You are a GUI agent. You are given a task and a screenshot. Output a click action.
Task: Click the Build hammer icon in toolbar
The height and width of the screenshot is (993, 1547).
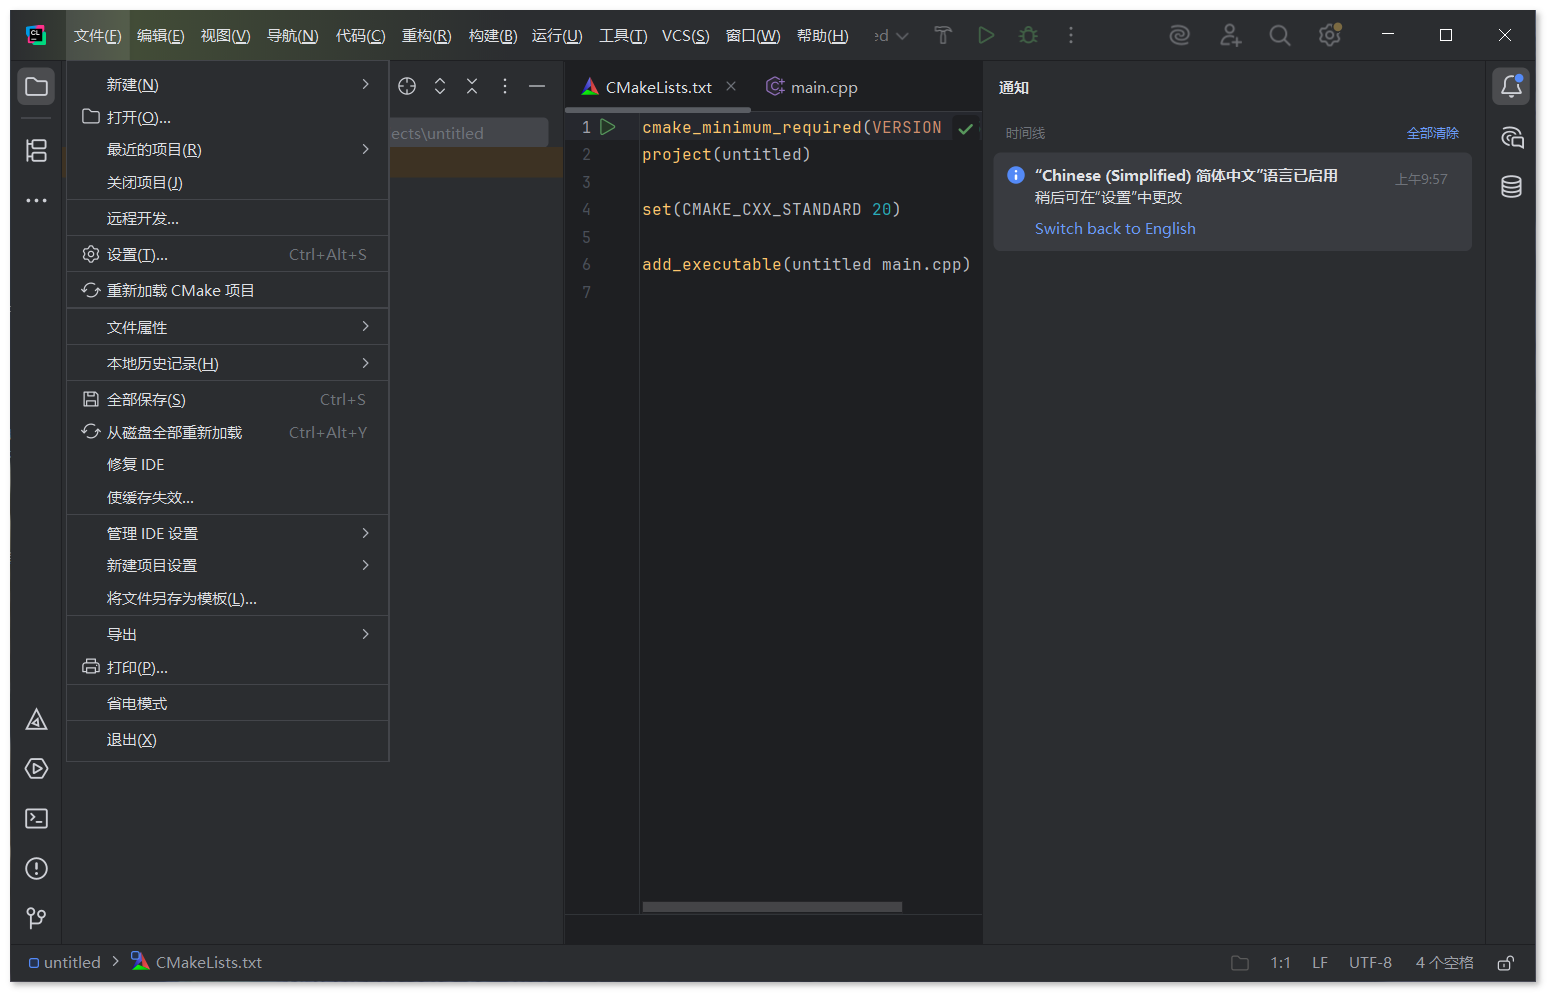point(942,36)
